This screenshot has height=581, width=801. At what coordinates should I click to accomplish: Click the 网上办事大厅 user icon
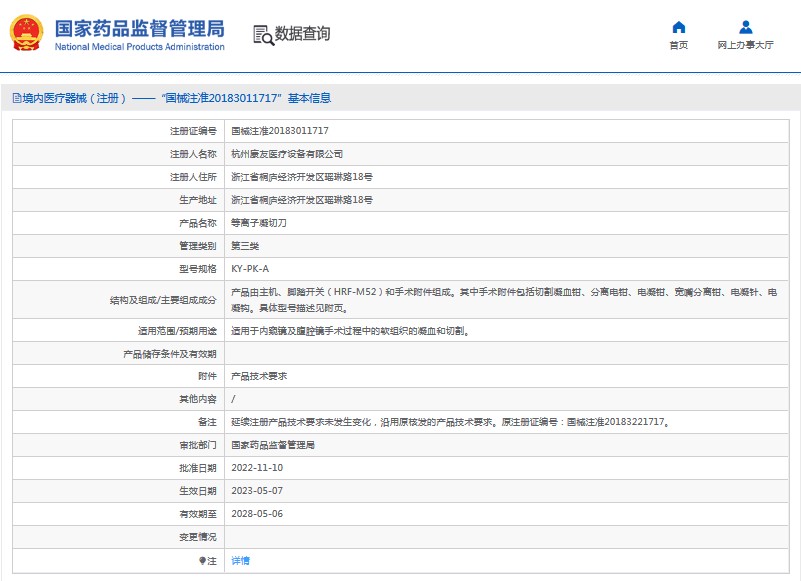[745, 27]
